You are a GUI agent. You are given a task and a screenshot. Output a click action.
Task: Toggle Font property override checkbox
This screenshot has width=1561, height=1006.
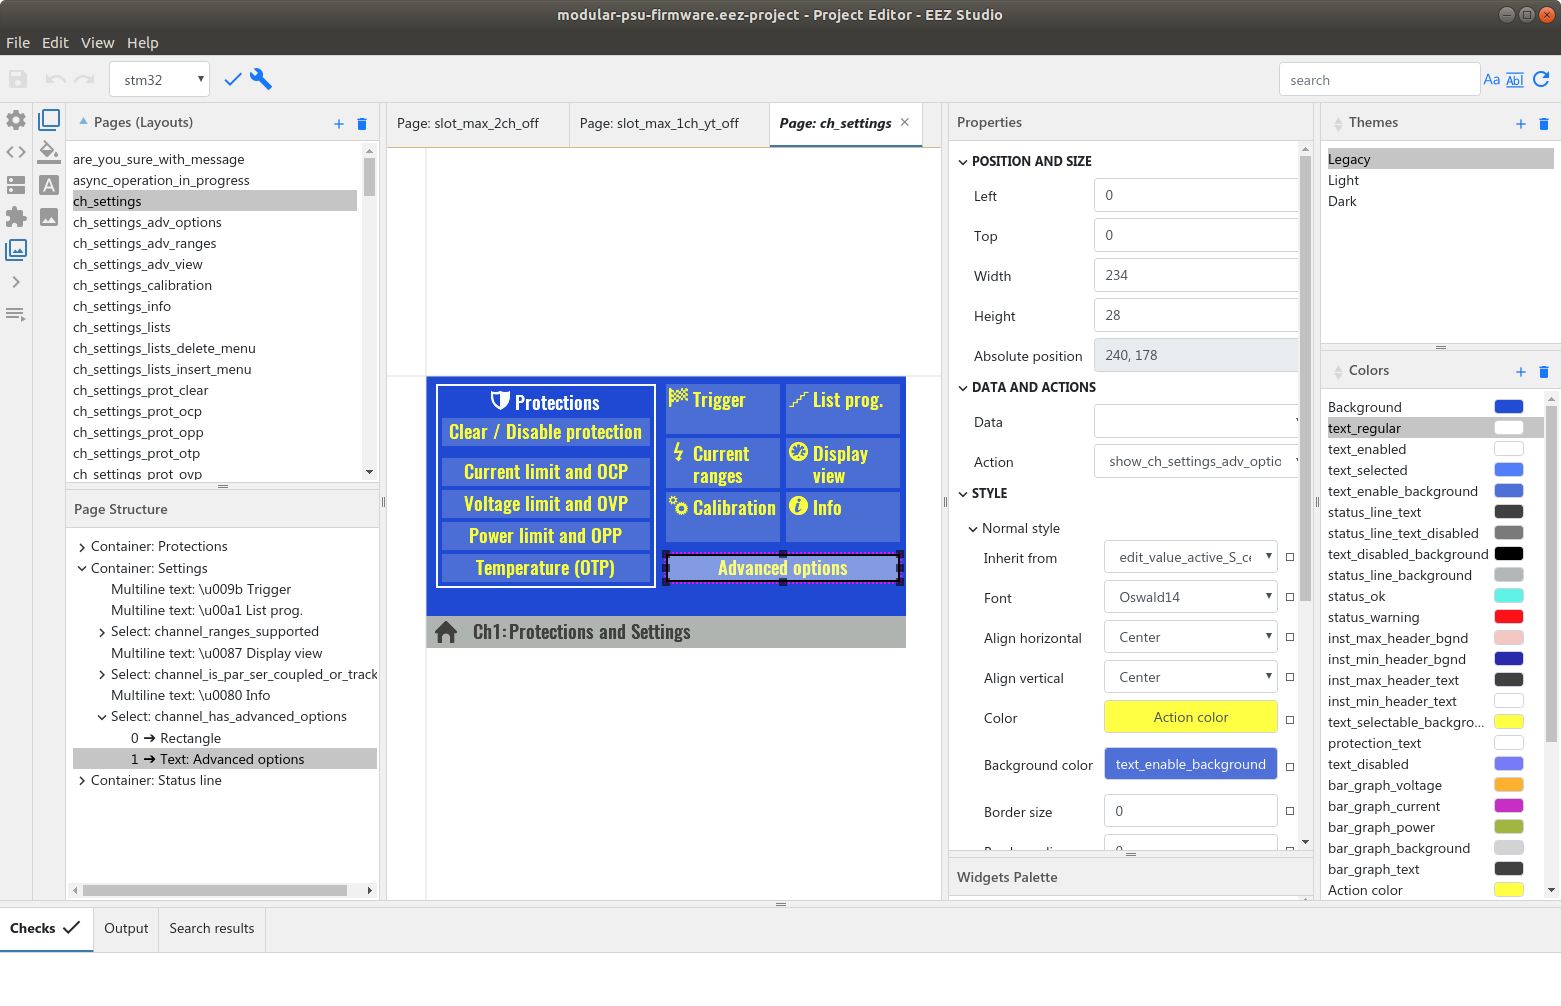(1290, 597)
